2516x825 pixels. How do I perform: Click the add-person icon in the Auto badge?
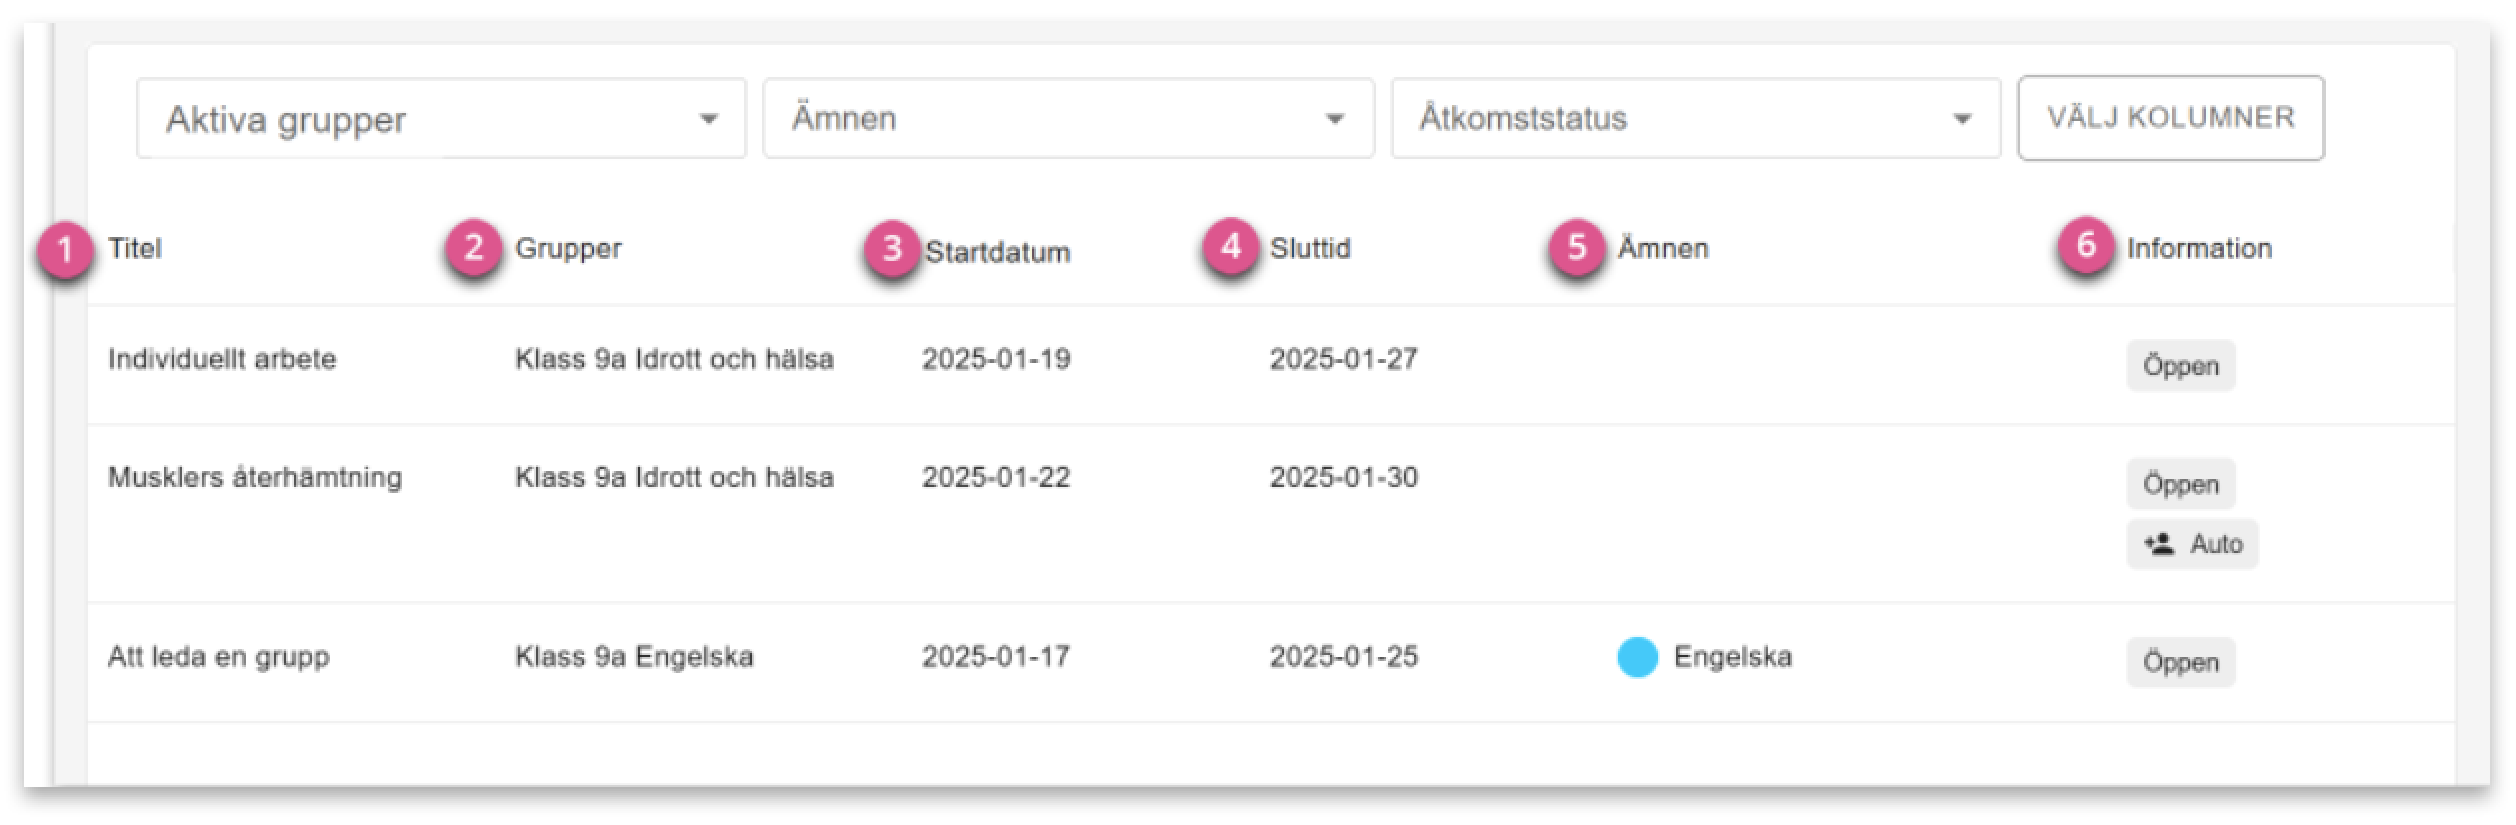(x=2159, y=544)
